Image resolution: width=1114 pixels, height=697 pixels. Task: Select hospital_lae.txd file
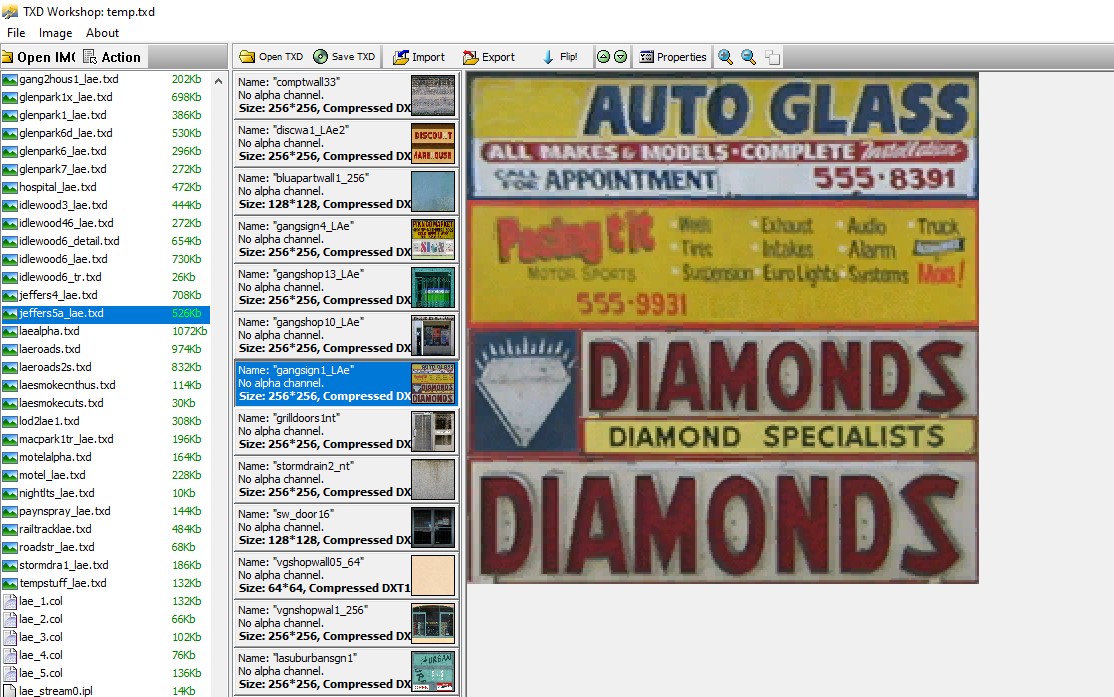(x=105, y=187)
